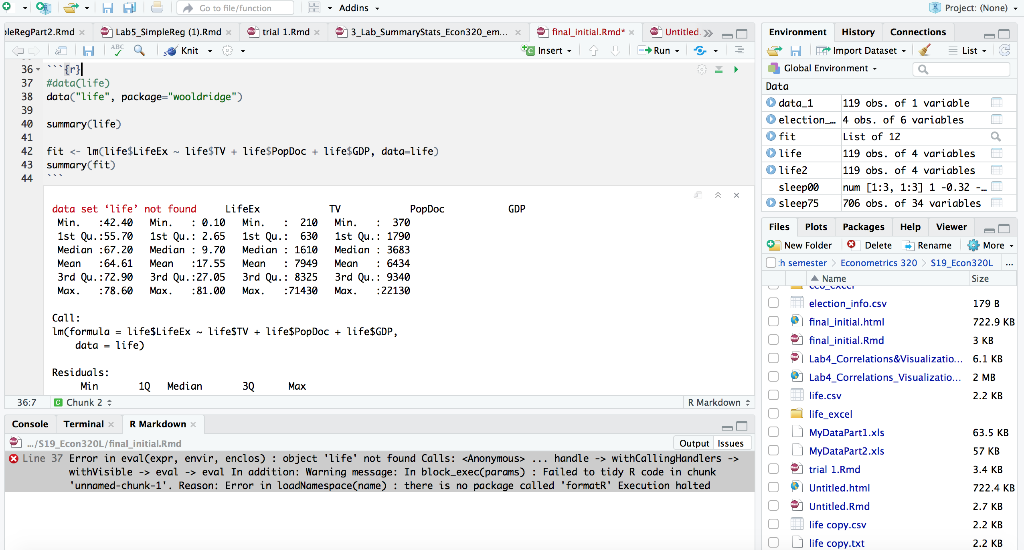Expand the fit object with its magnifier icon
This screenshot has height=550, width=1024.
[x=995, y=137]
